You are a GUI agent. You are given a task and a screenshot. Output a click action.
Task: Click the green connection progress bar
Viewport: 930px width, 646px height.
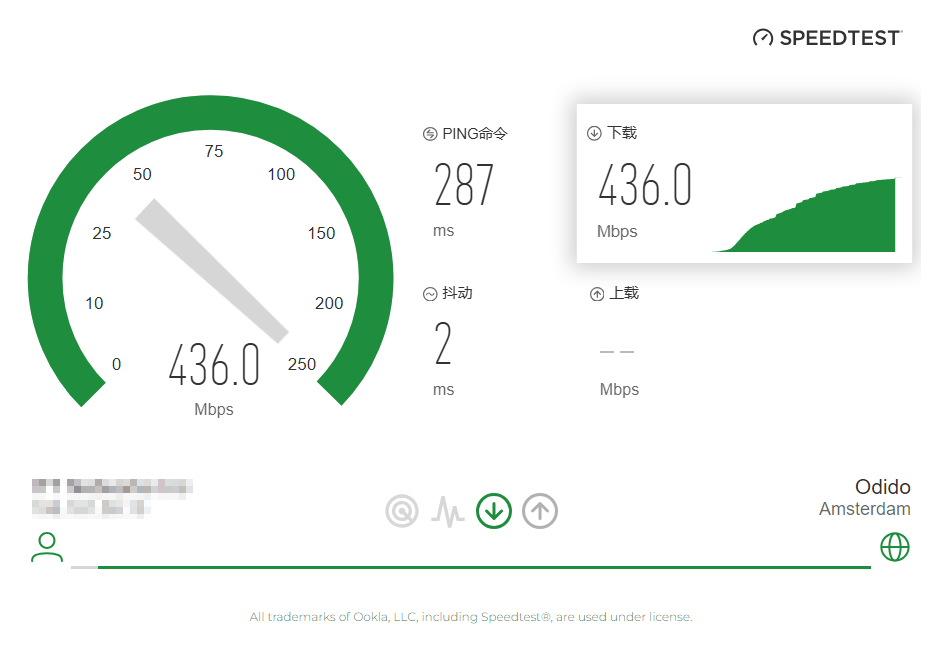point(480,567)
